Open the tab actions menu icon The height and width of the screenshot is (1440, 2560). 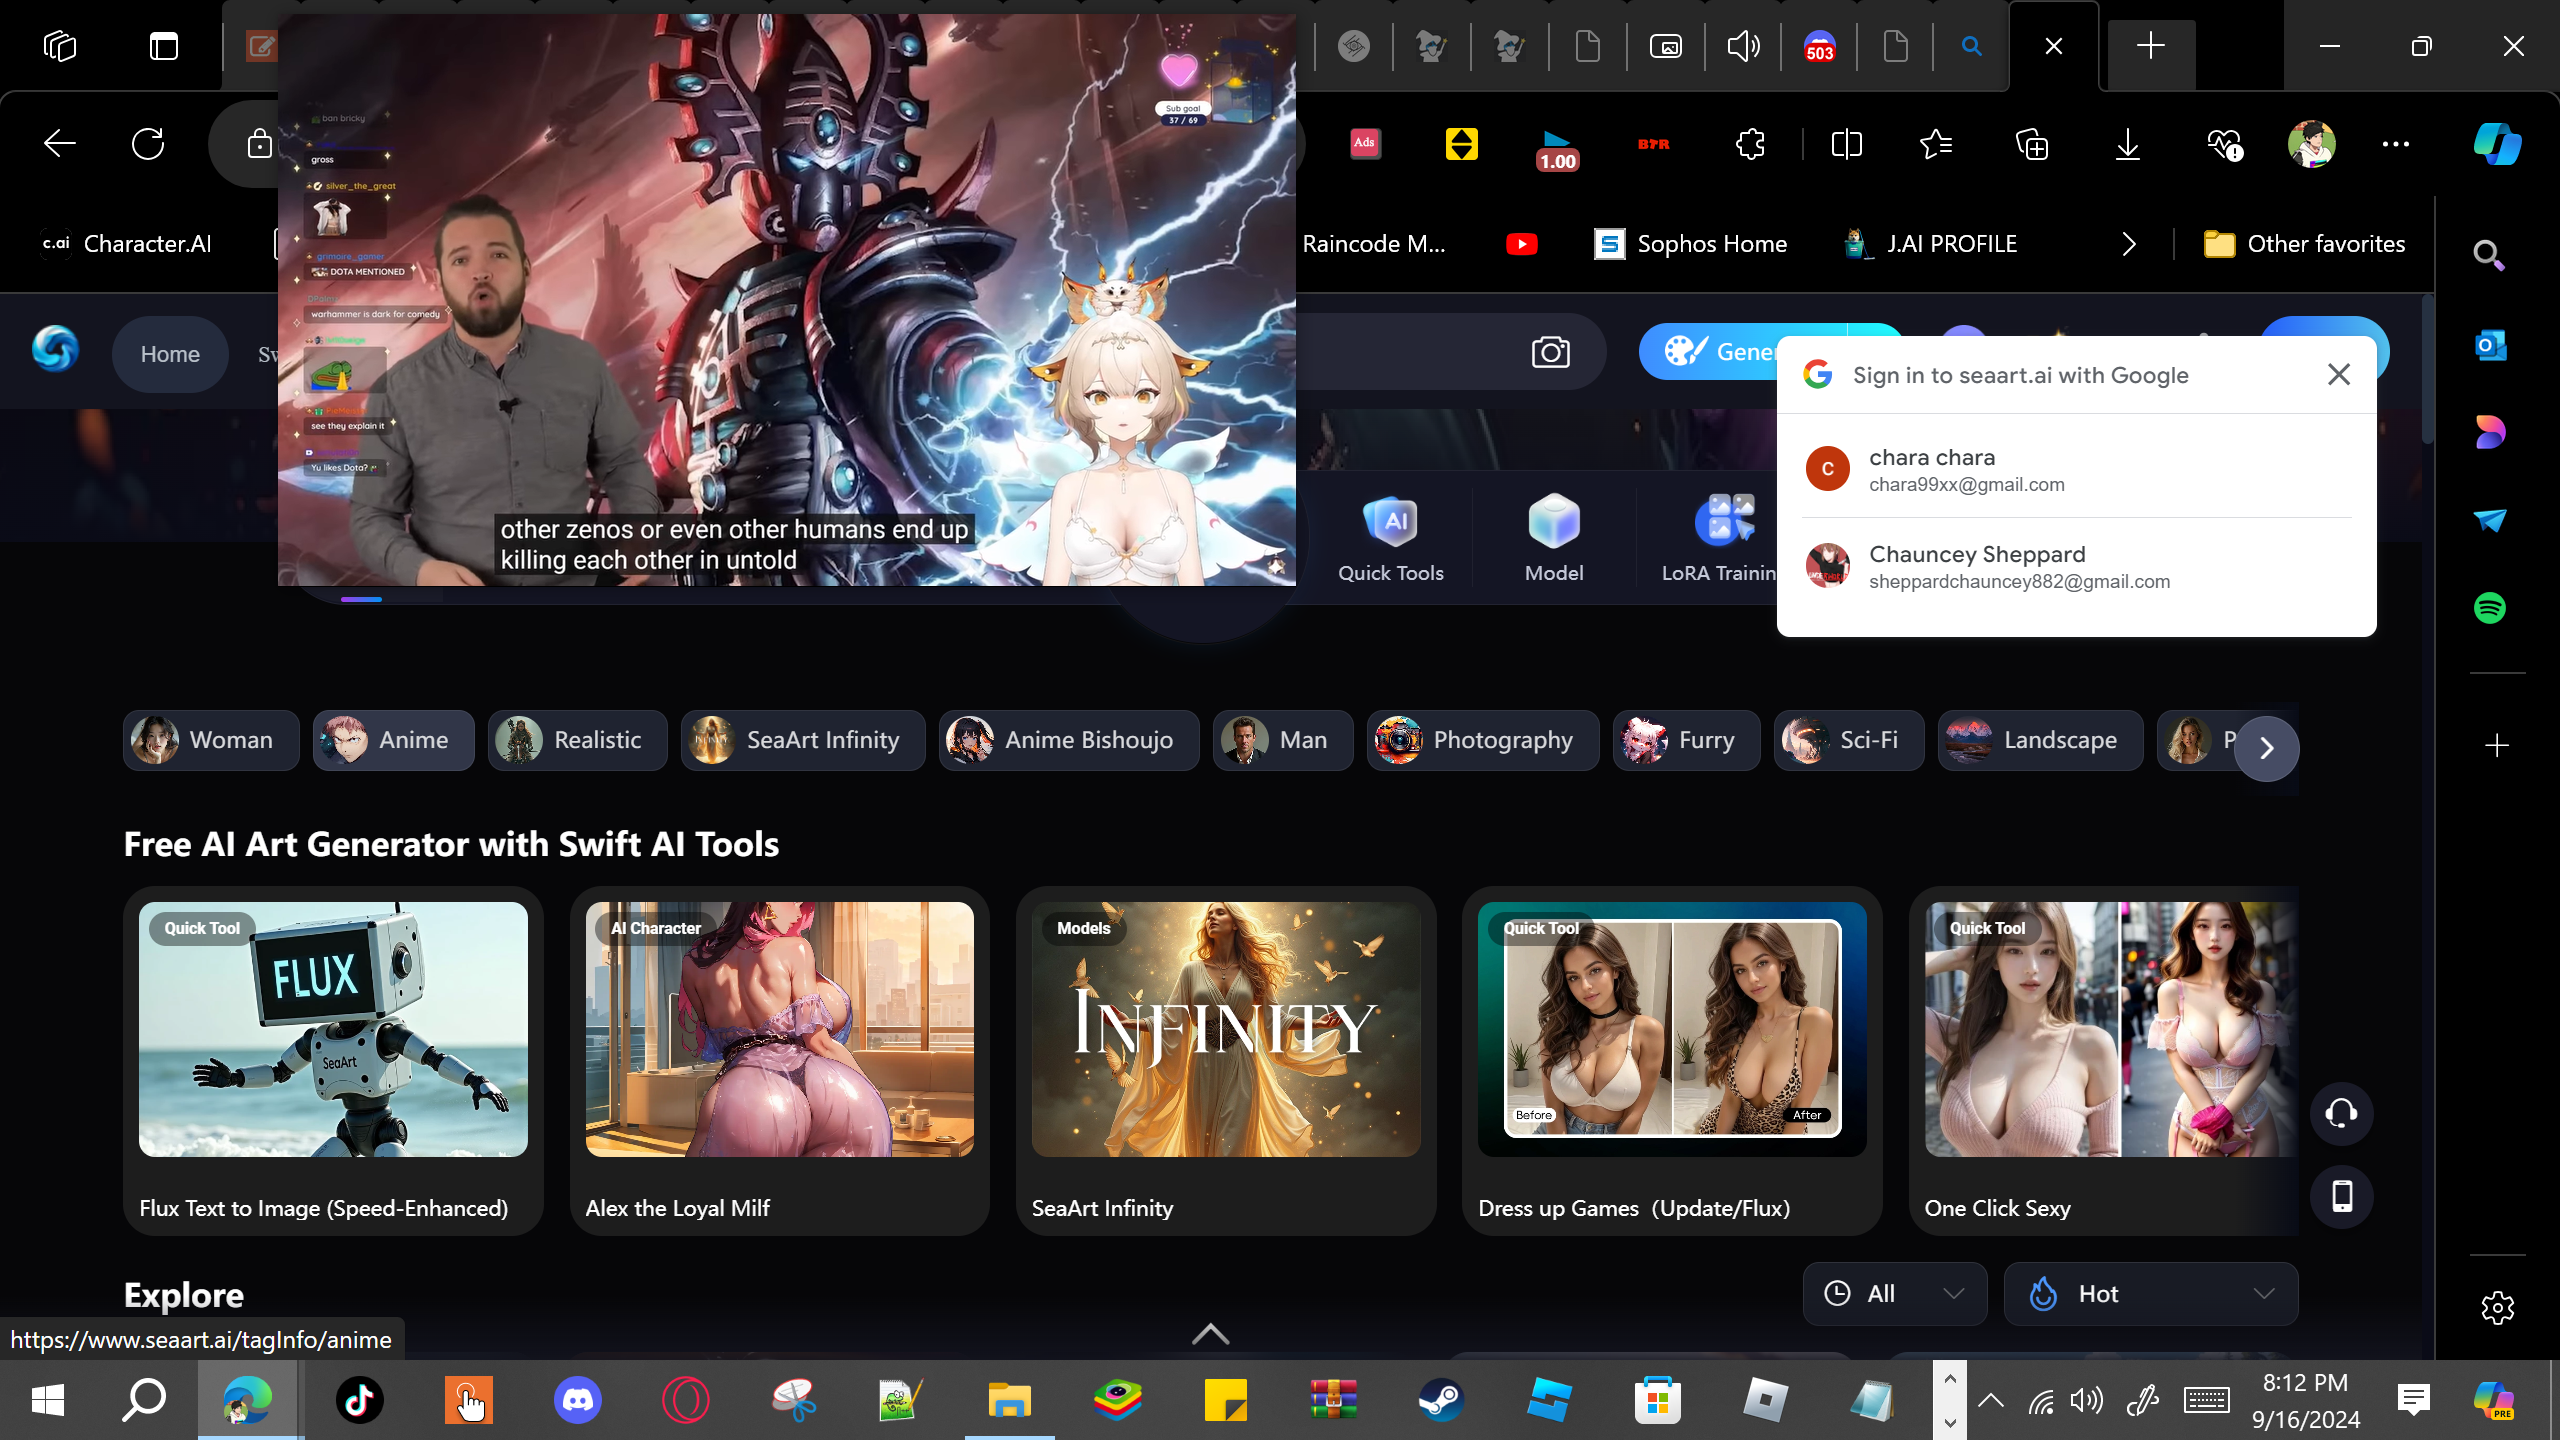164,46
